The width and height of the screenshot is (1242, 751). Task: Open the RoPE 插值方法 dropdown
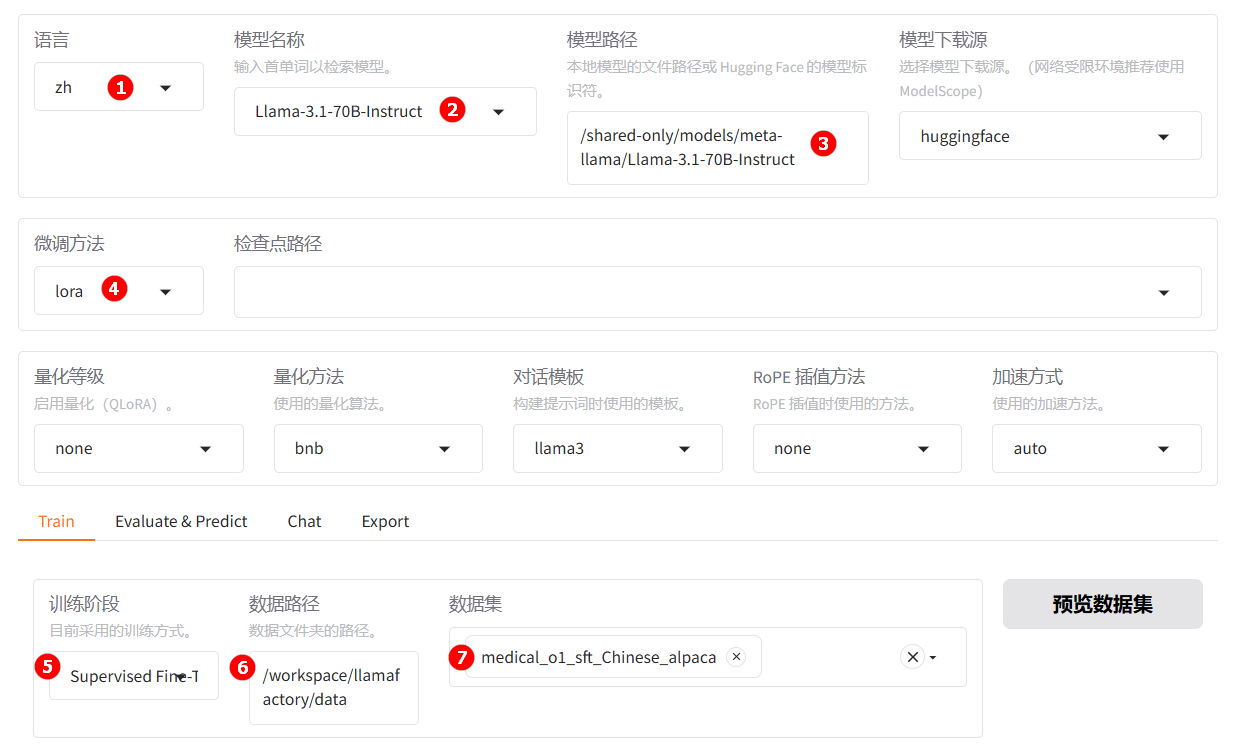(924, 449)
